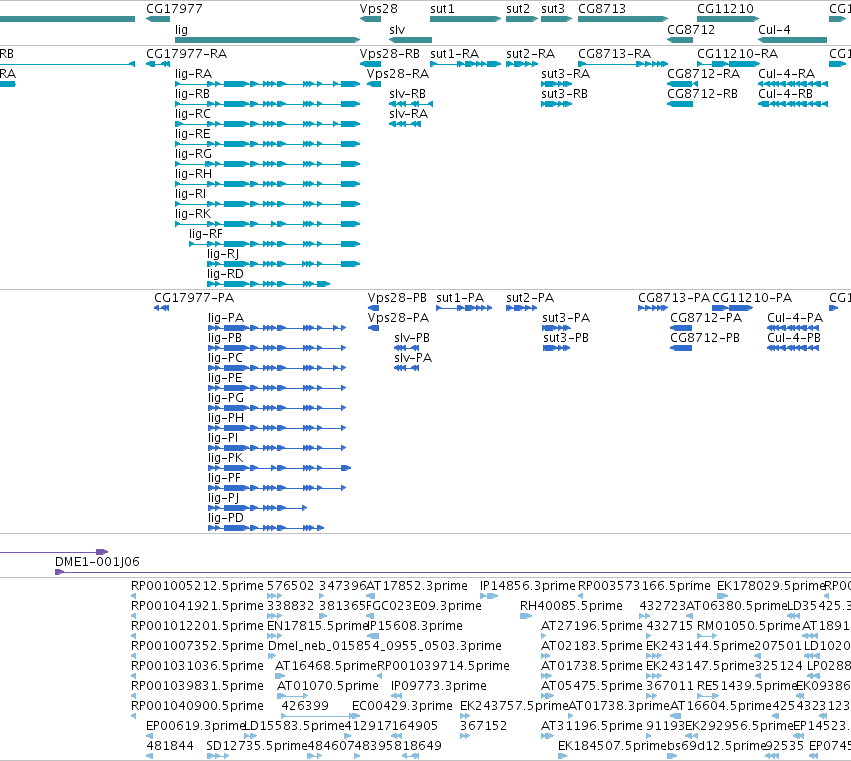Click the lig-PK protein label

pyautogui.click(x=225, y=458)
